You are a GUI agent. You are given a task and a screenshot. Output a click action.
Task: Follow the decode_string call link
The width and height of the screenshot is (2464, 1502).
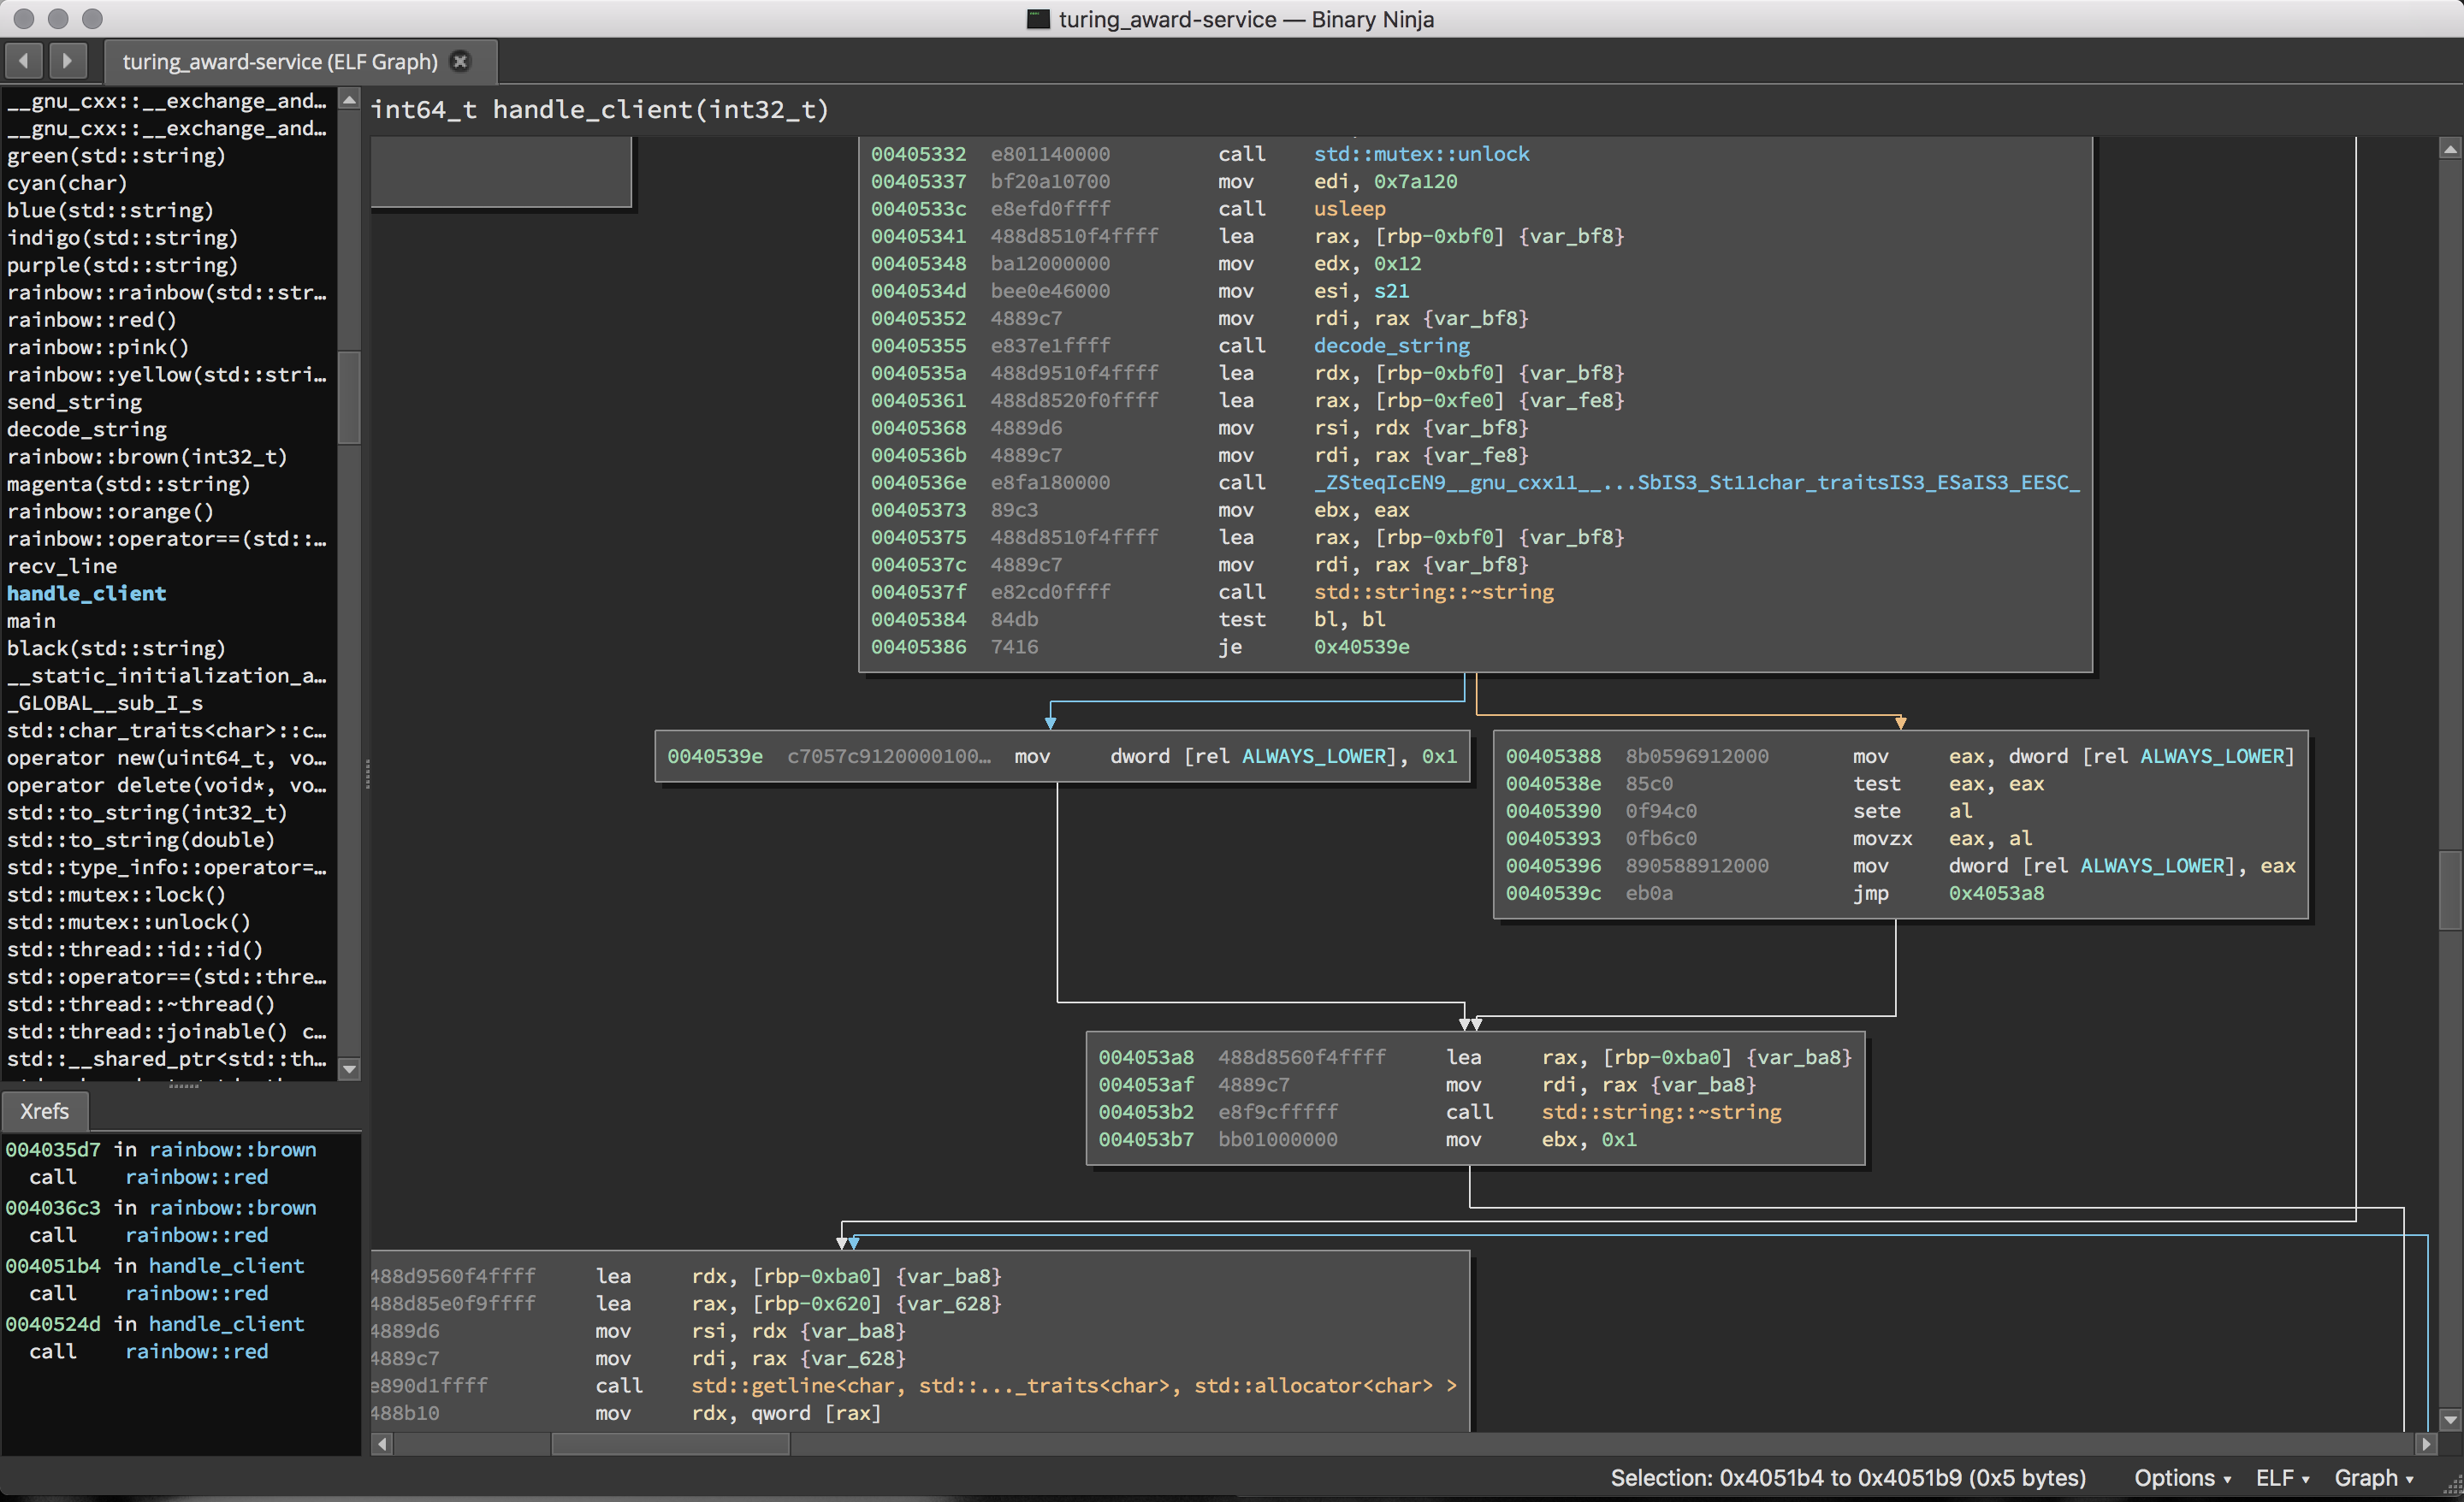click(1391, 346)
